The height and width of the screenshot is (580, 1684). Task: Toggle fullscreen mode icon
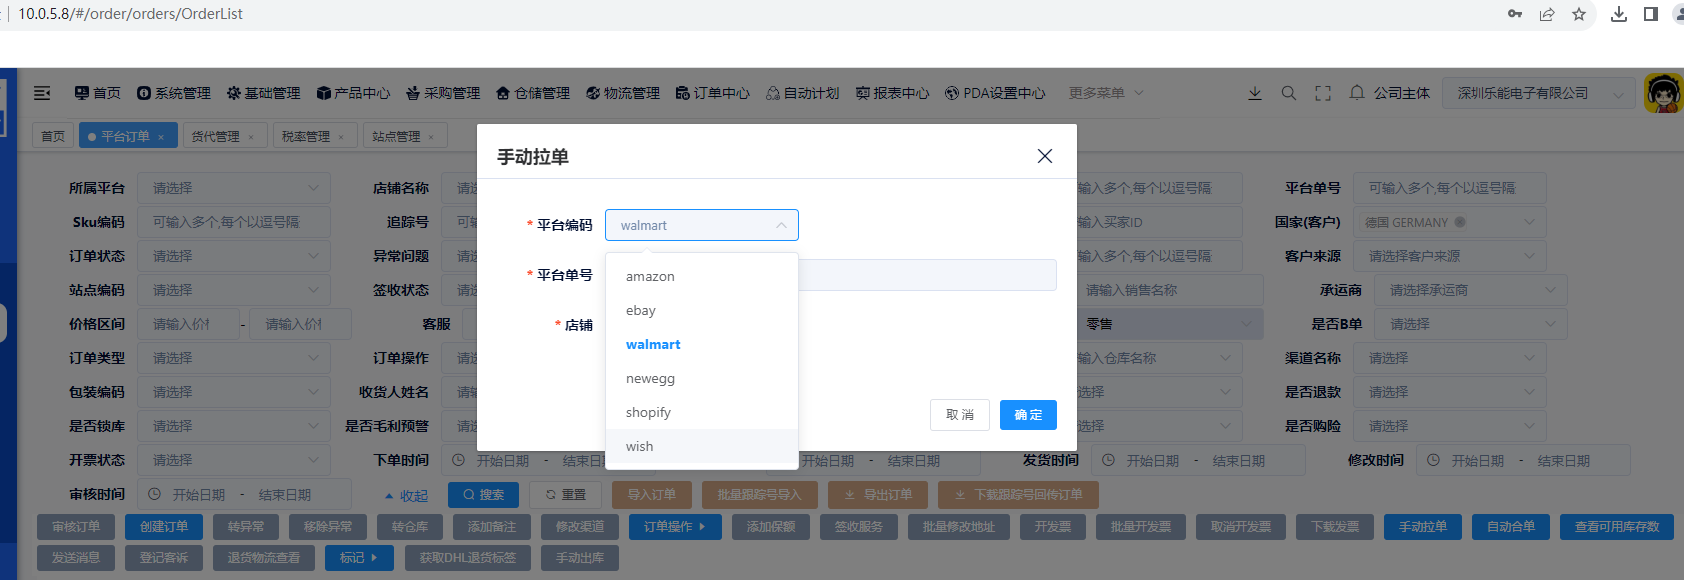pos(1323,93)
